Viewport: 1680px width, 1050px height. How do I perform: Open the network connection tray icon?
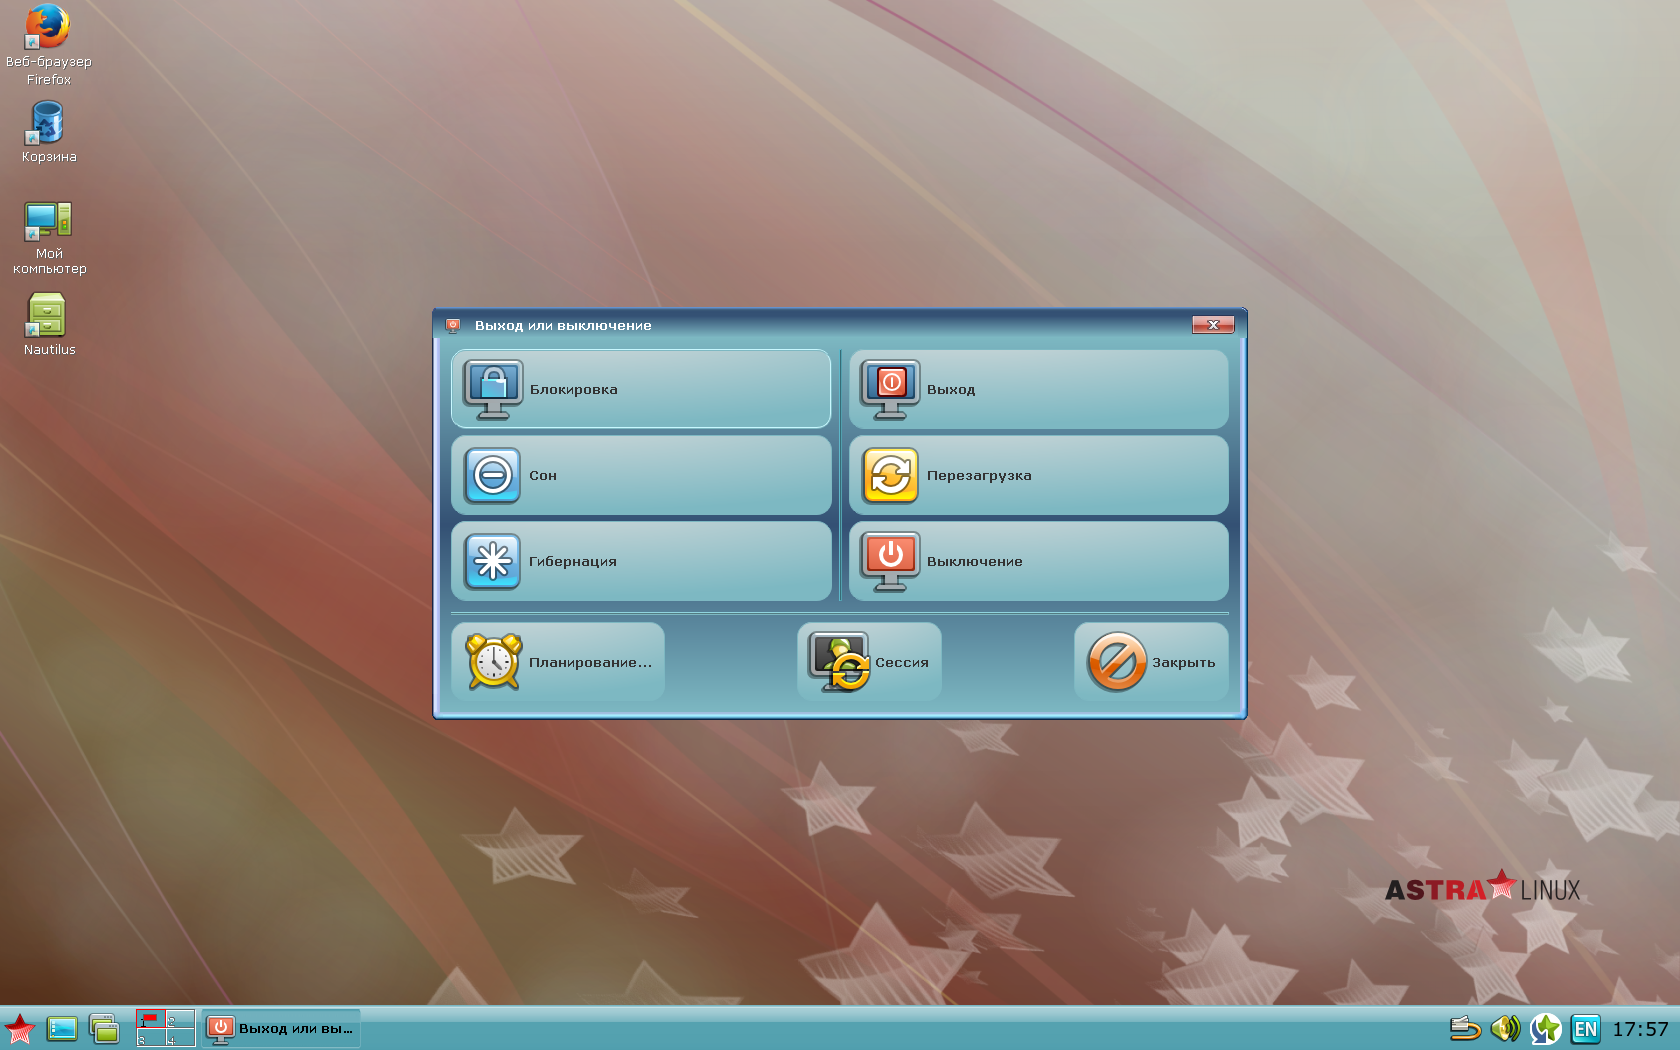point(1465,1028)
